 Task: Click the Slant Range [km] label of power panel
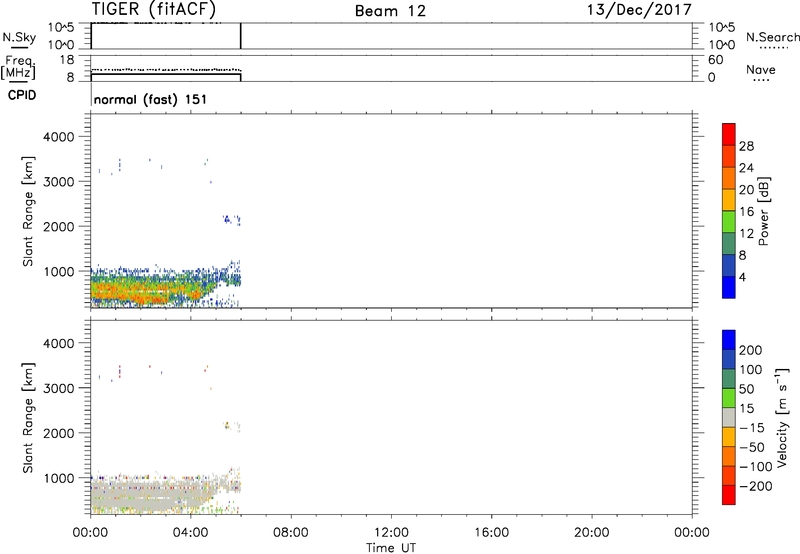pos(28,212)
